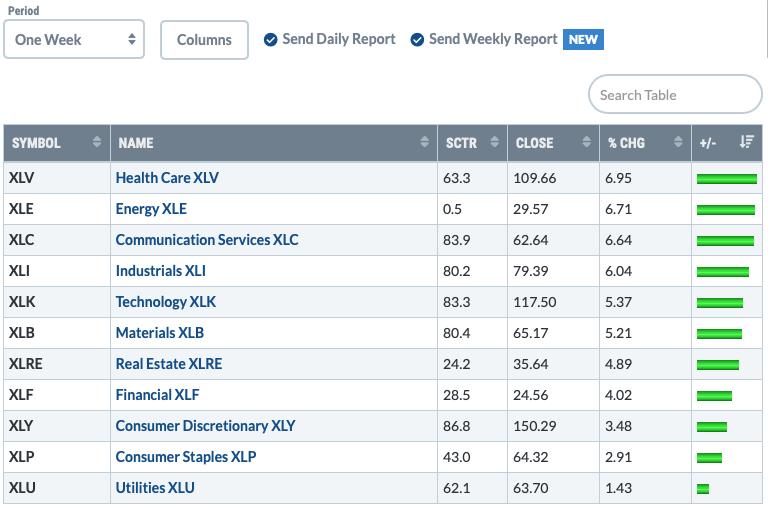Open the Energy XLE link
768x507 pixels.
(151, 209)
